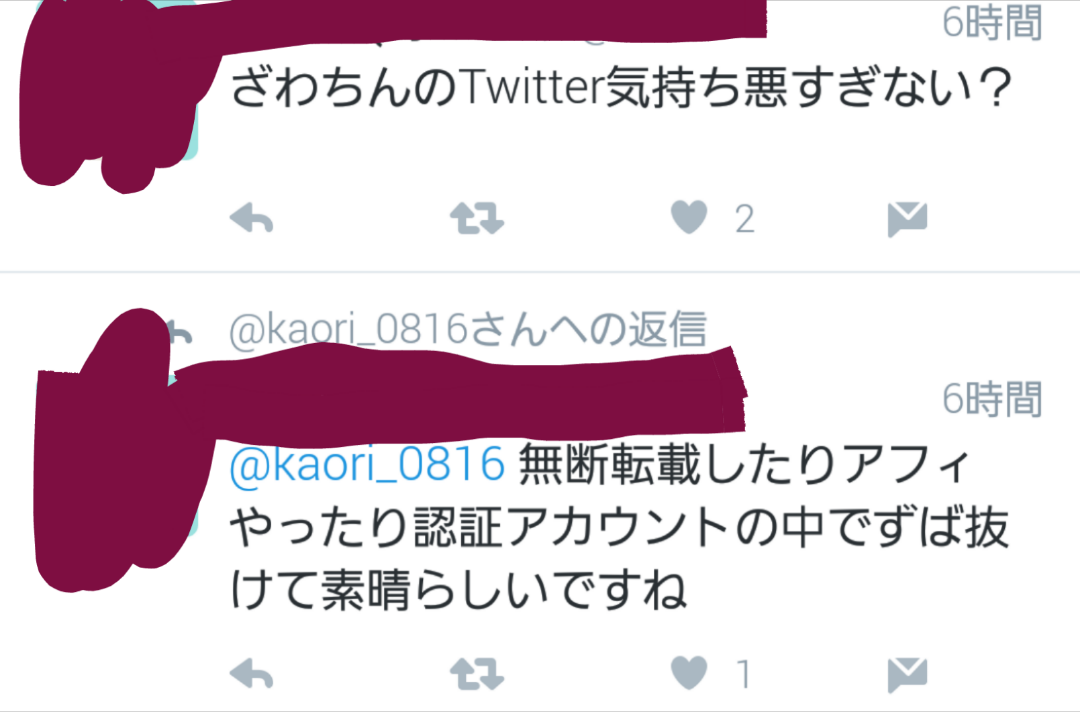Like the tweet showing 1 like
Image resolution: width=1080 pixels, height=712 pixels.
[689, 672]
